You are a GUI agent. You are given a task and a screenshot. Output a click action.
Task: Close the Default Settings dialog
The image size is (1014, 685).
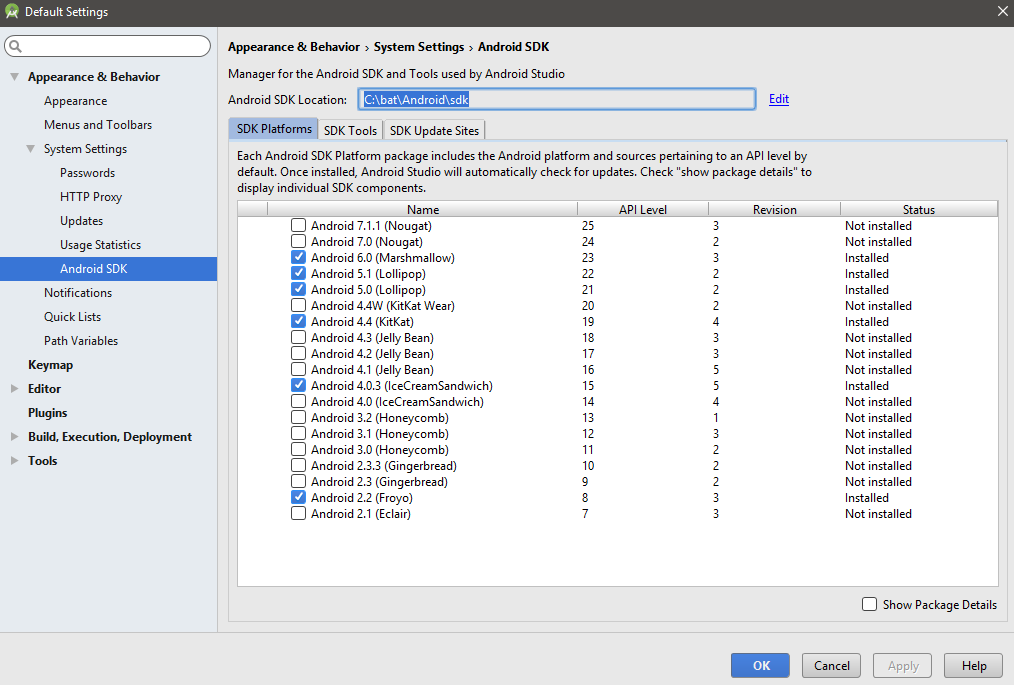(1002, 11)
